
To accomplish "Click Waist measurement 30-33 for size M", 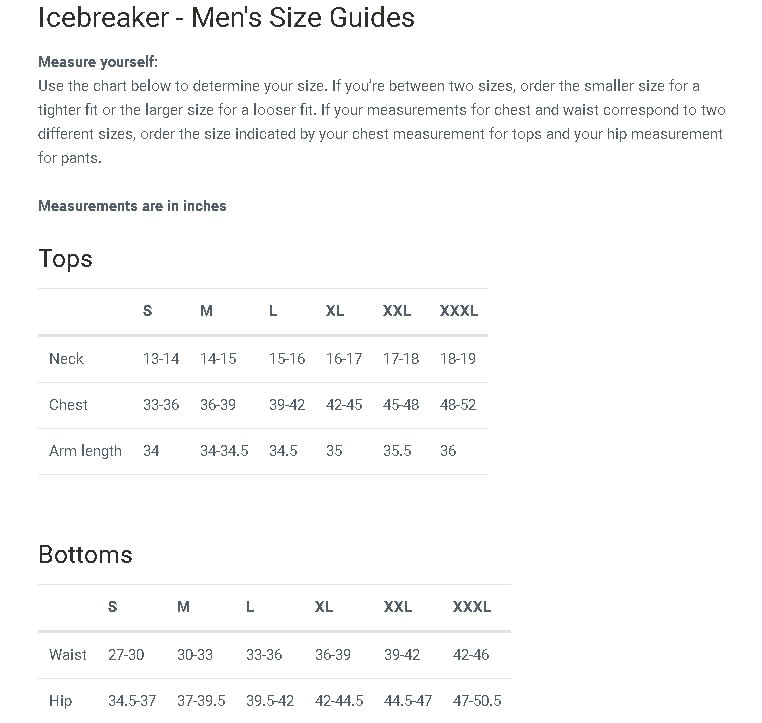I will (195, 655).
